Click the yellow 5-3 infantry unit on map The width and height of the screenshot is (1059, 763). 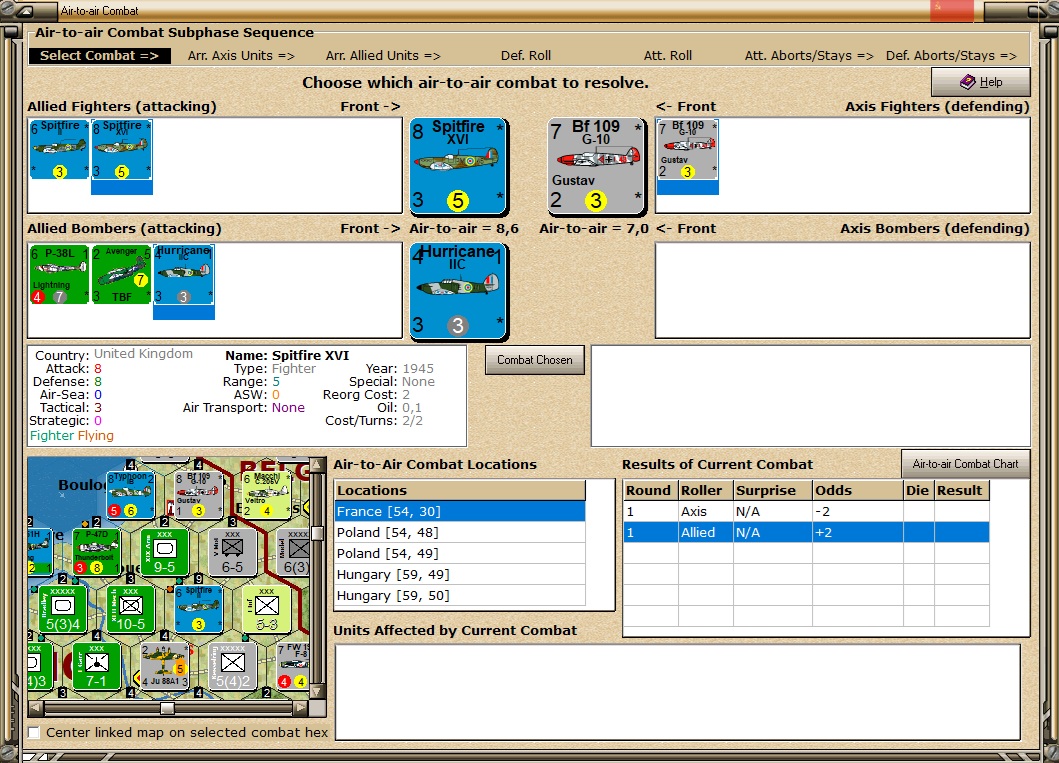[266, 609]
